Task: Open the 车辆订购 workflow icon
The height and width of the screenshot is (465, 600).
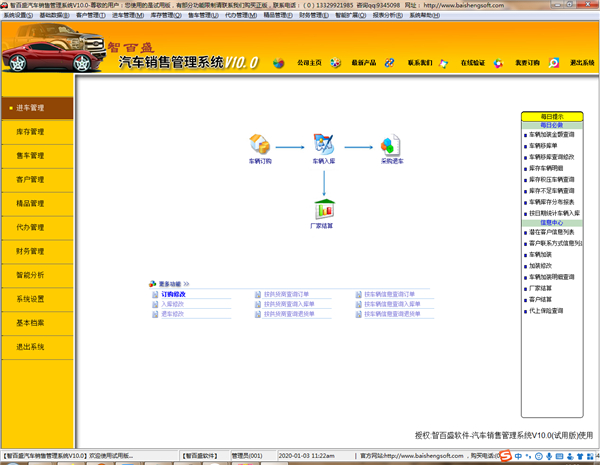Action: point(260,144)
